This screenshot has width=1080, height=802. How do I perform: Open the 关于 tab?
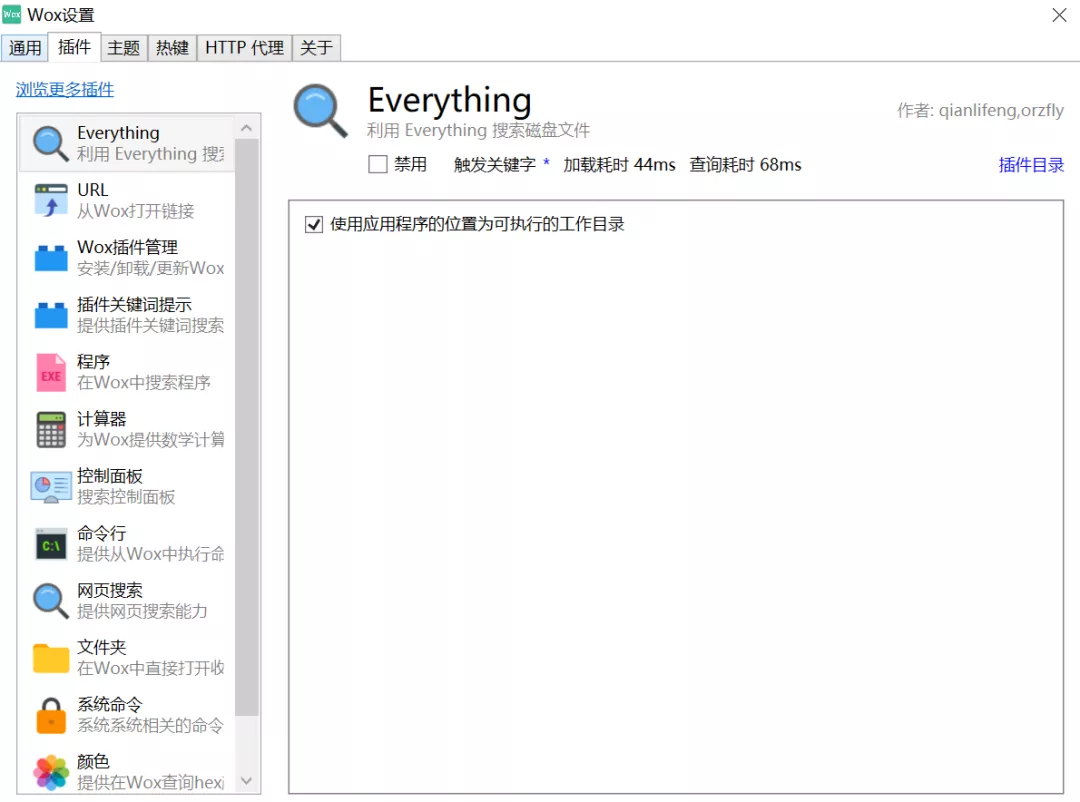[x=316, y=48]
